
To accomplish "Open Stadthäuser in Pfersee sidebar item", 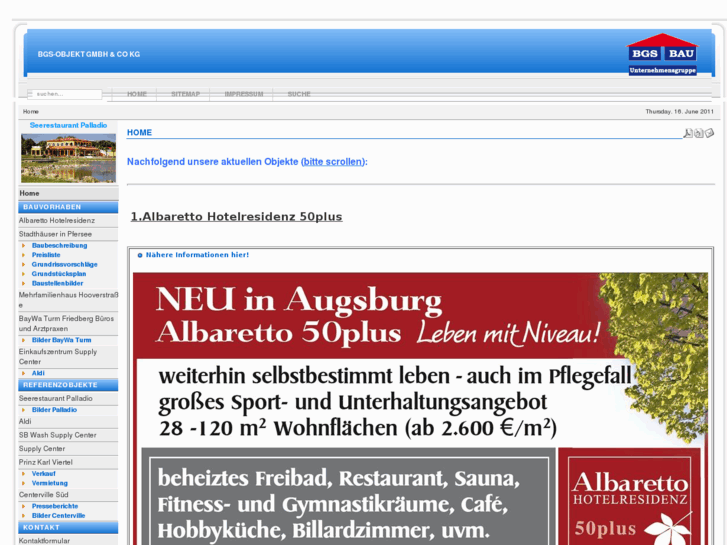I will (68, 234).
